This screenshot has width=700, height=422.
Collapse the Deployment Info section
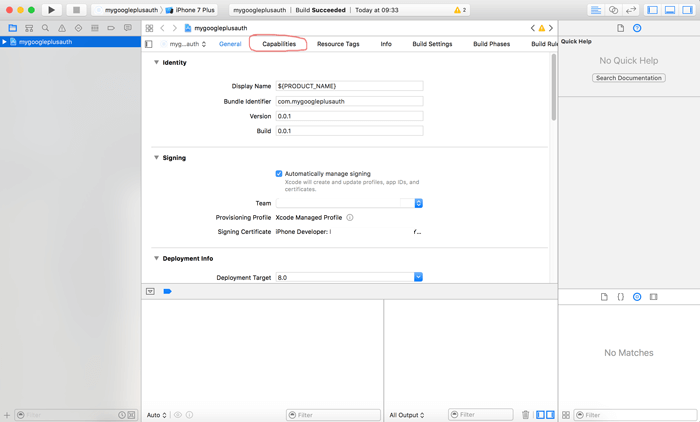(x=156, y=258)
